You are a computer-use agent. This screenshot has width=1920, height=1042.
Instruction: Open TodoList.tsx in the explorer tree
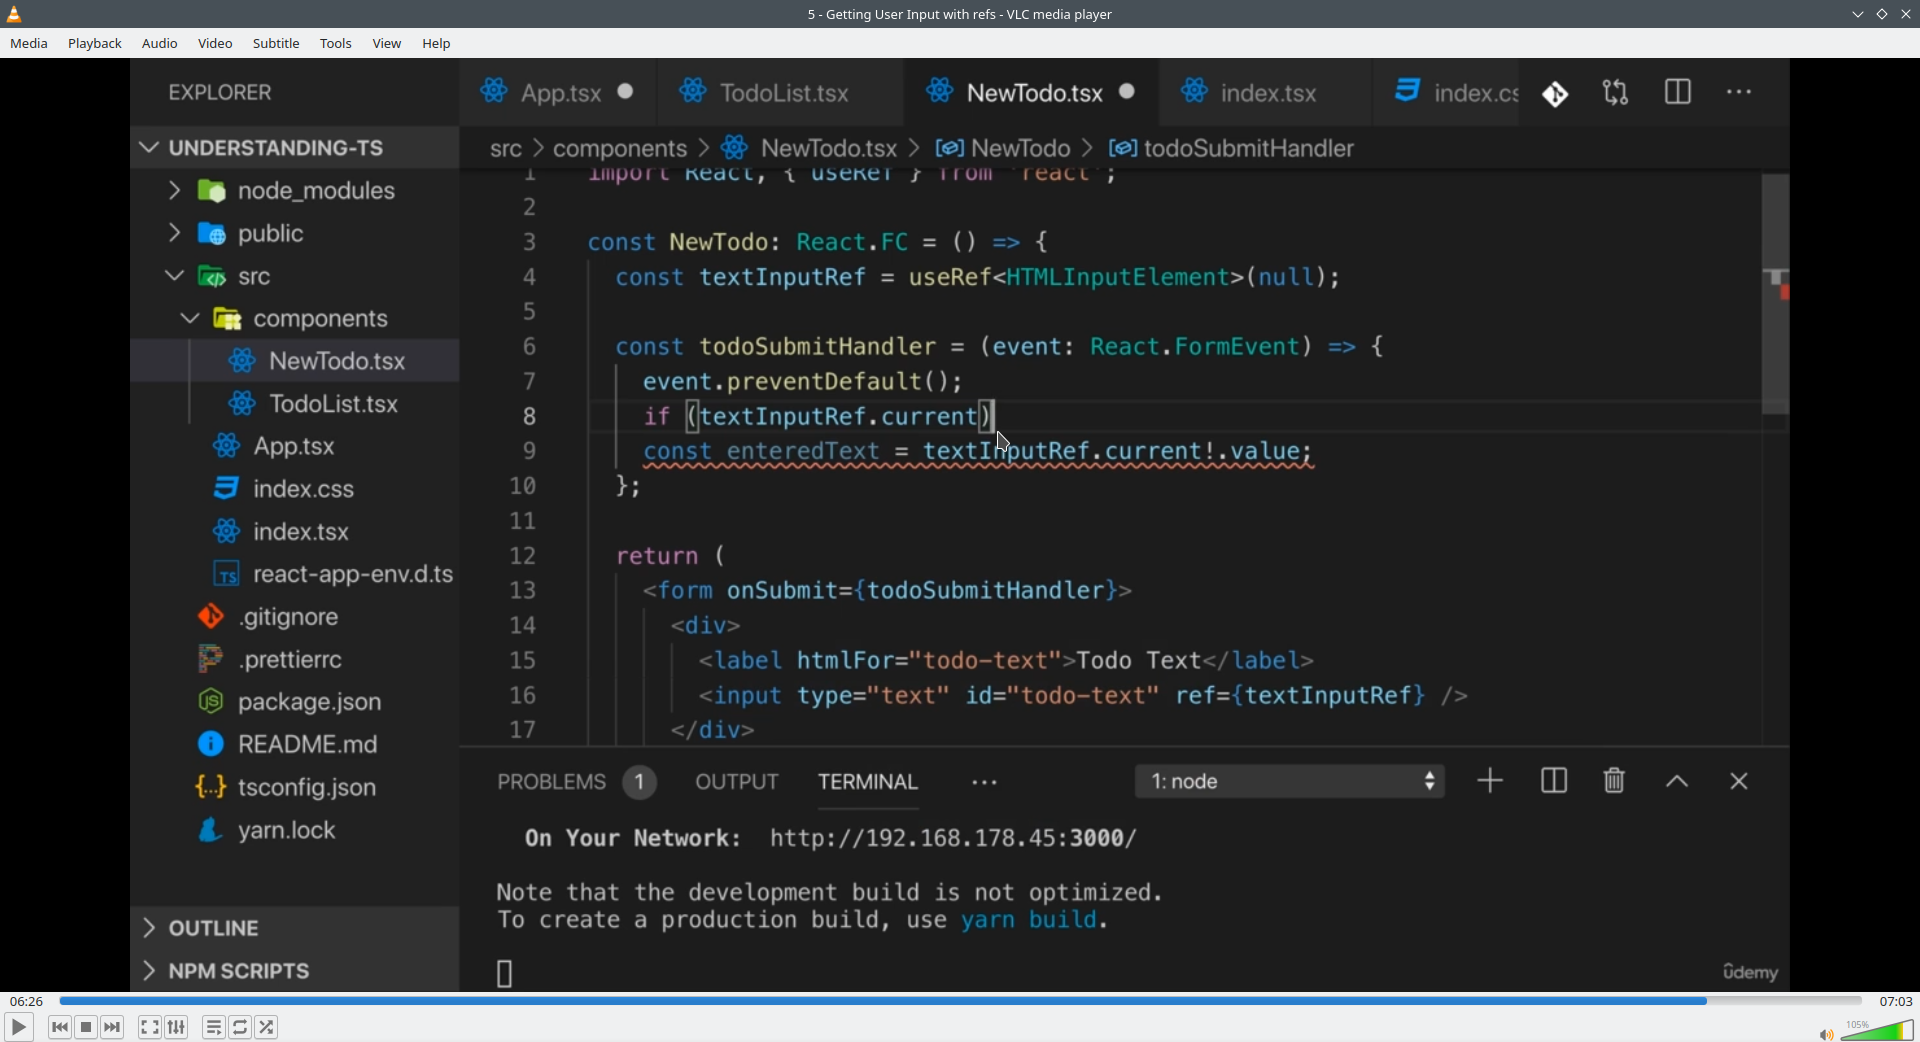(295, 404)
